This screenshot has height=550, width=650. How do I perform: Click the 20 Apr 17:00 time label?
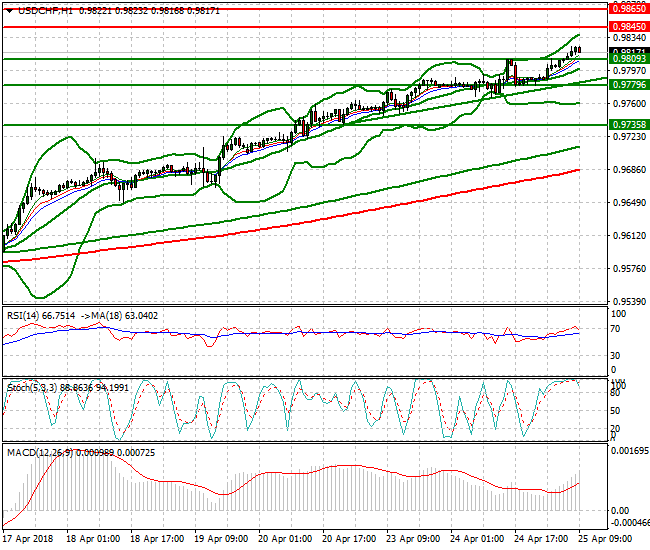click(349, 539)
